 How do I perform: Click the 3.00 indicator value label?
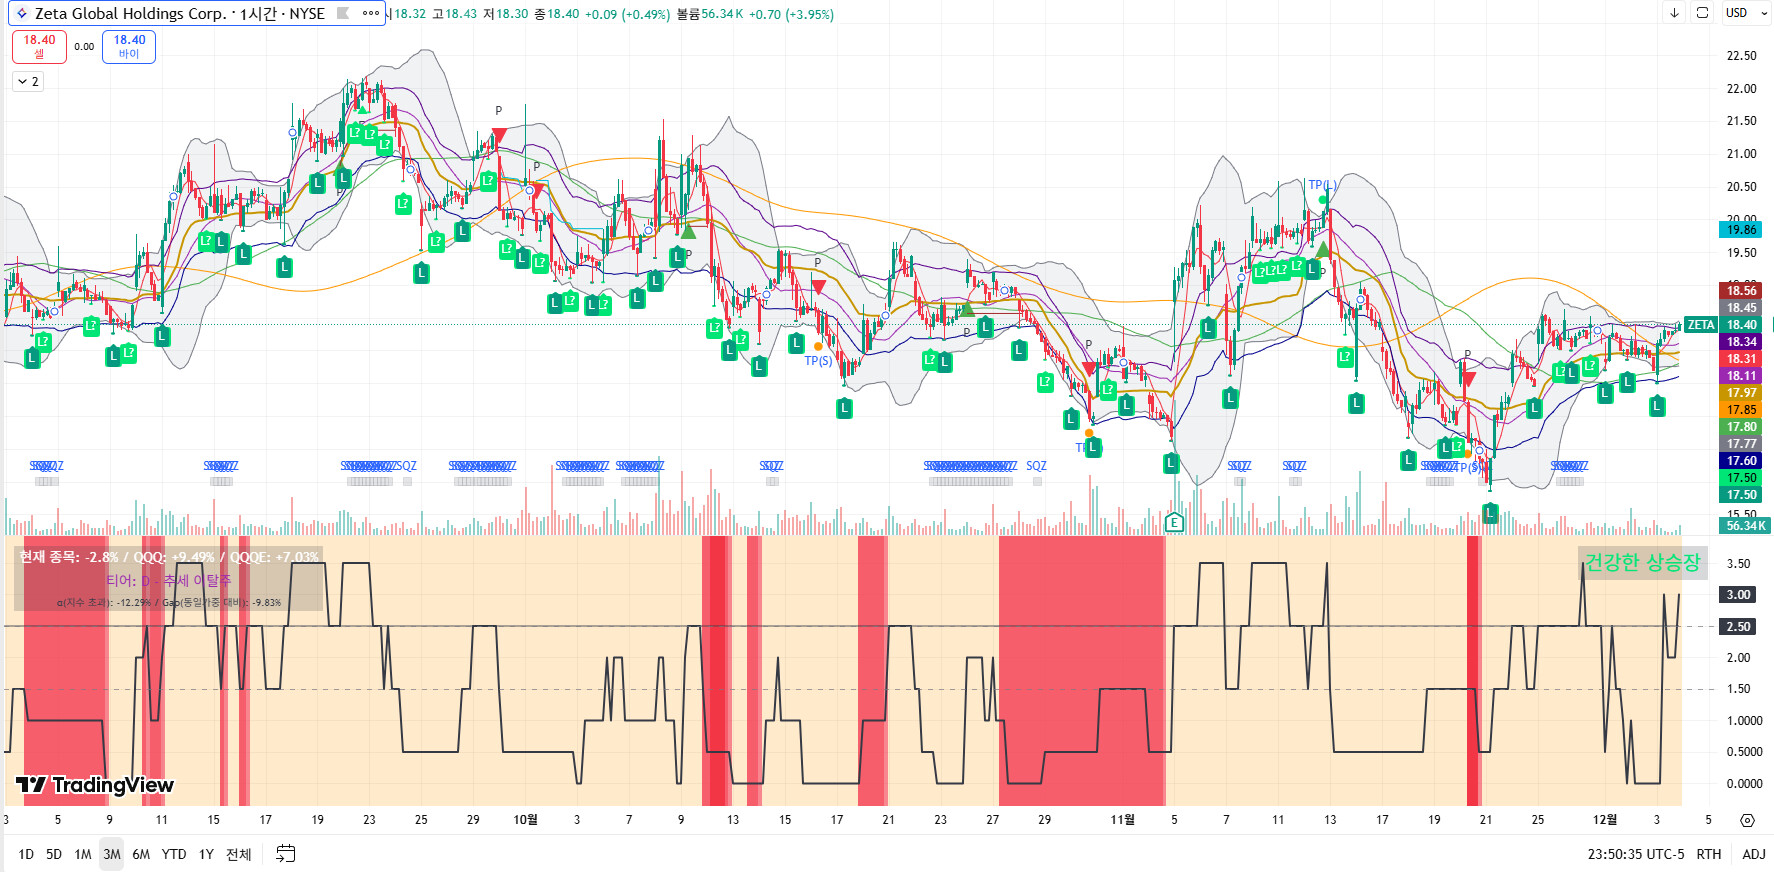(1739, 595)
